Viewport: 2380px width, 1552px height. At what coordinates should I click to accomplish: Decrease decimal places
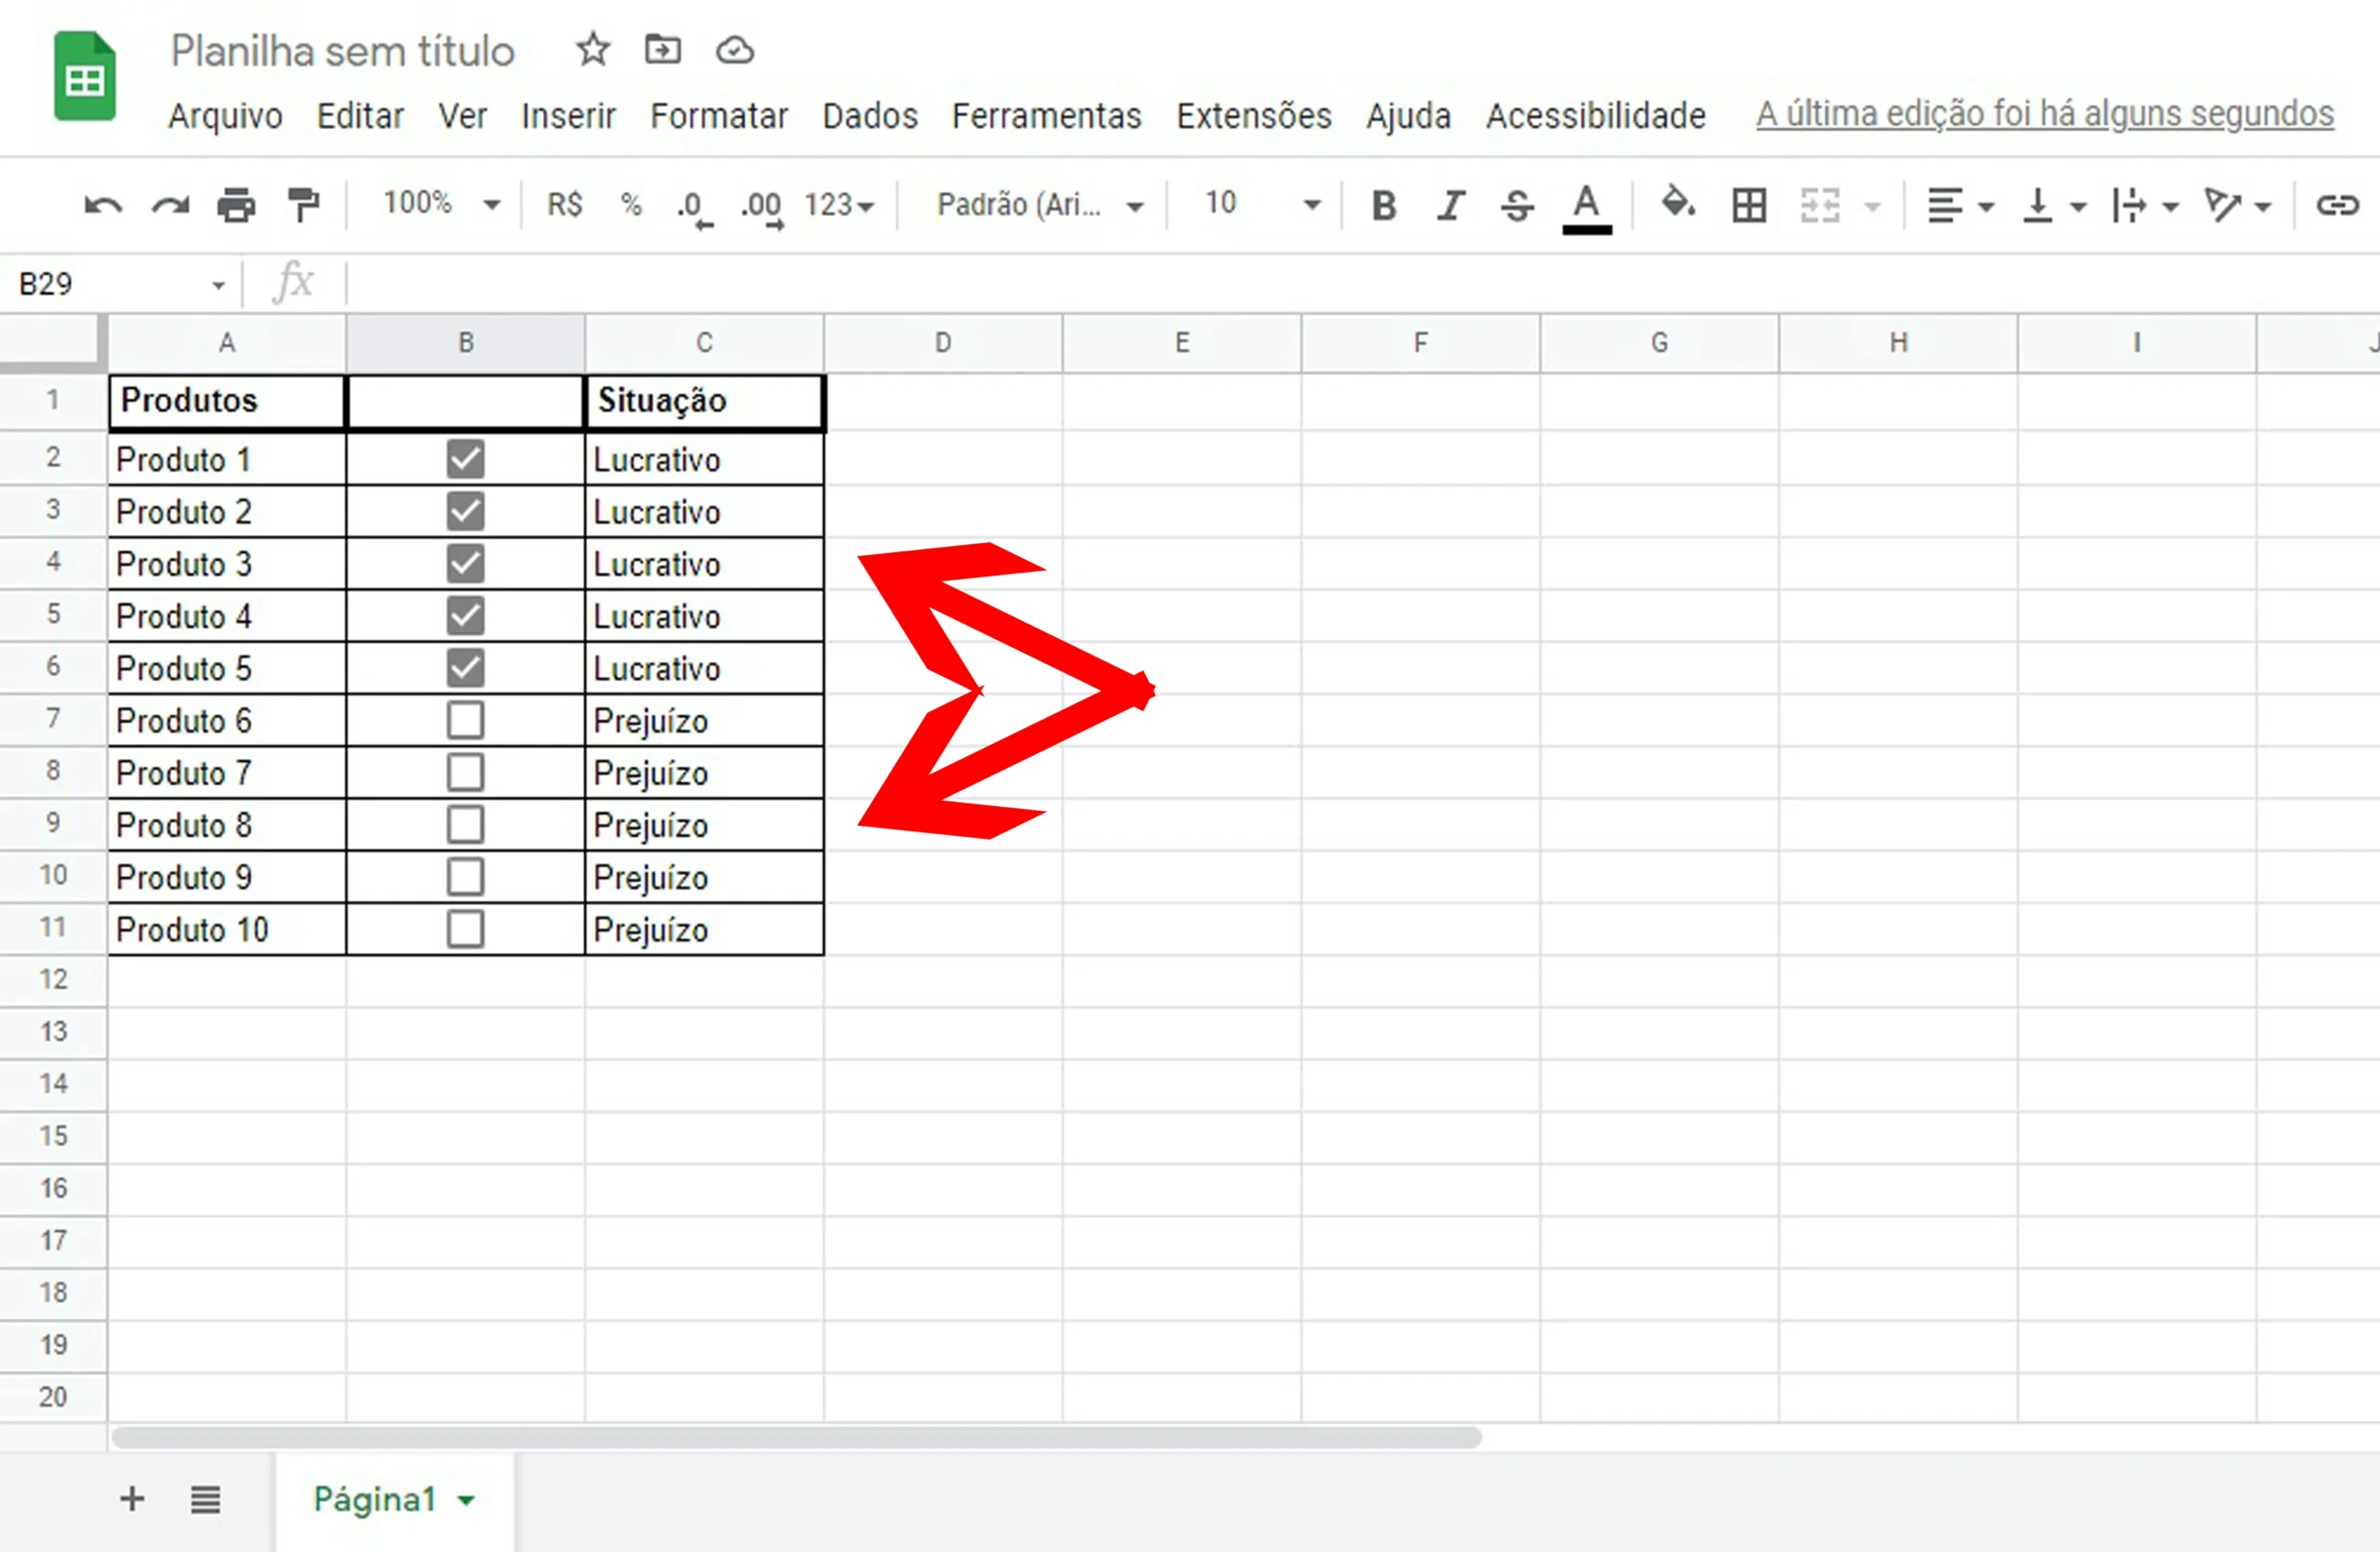click(694, 208)
